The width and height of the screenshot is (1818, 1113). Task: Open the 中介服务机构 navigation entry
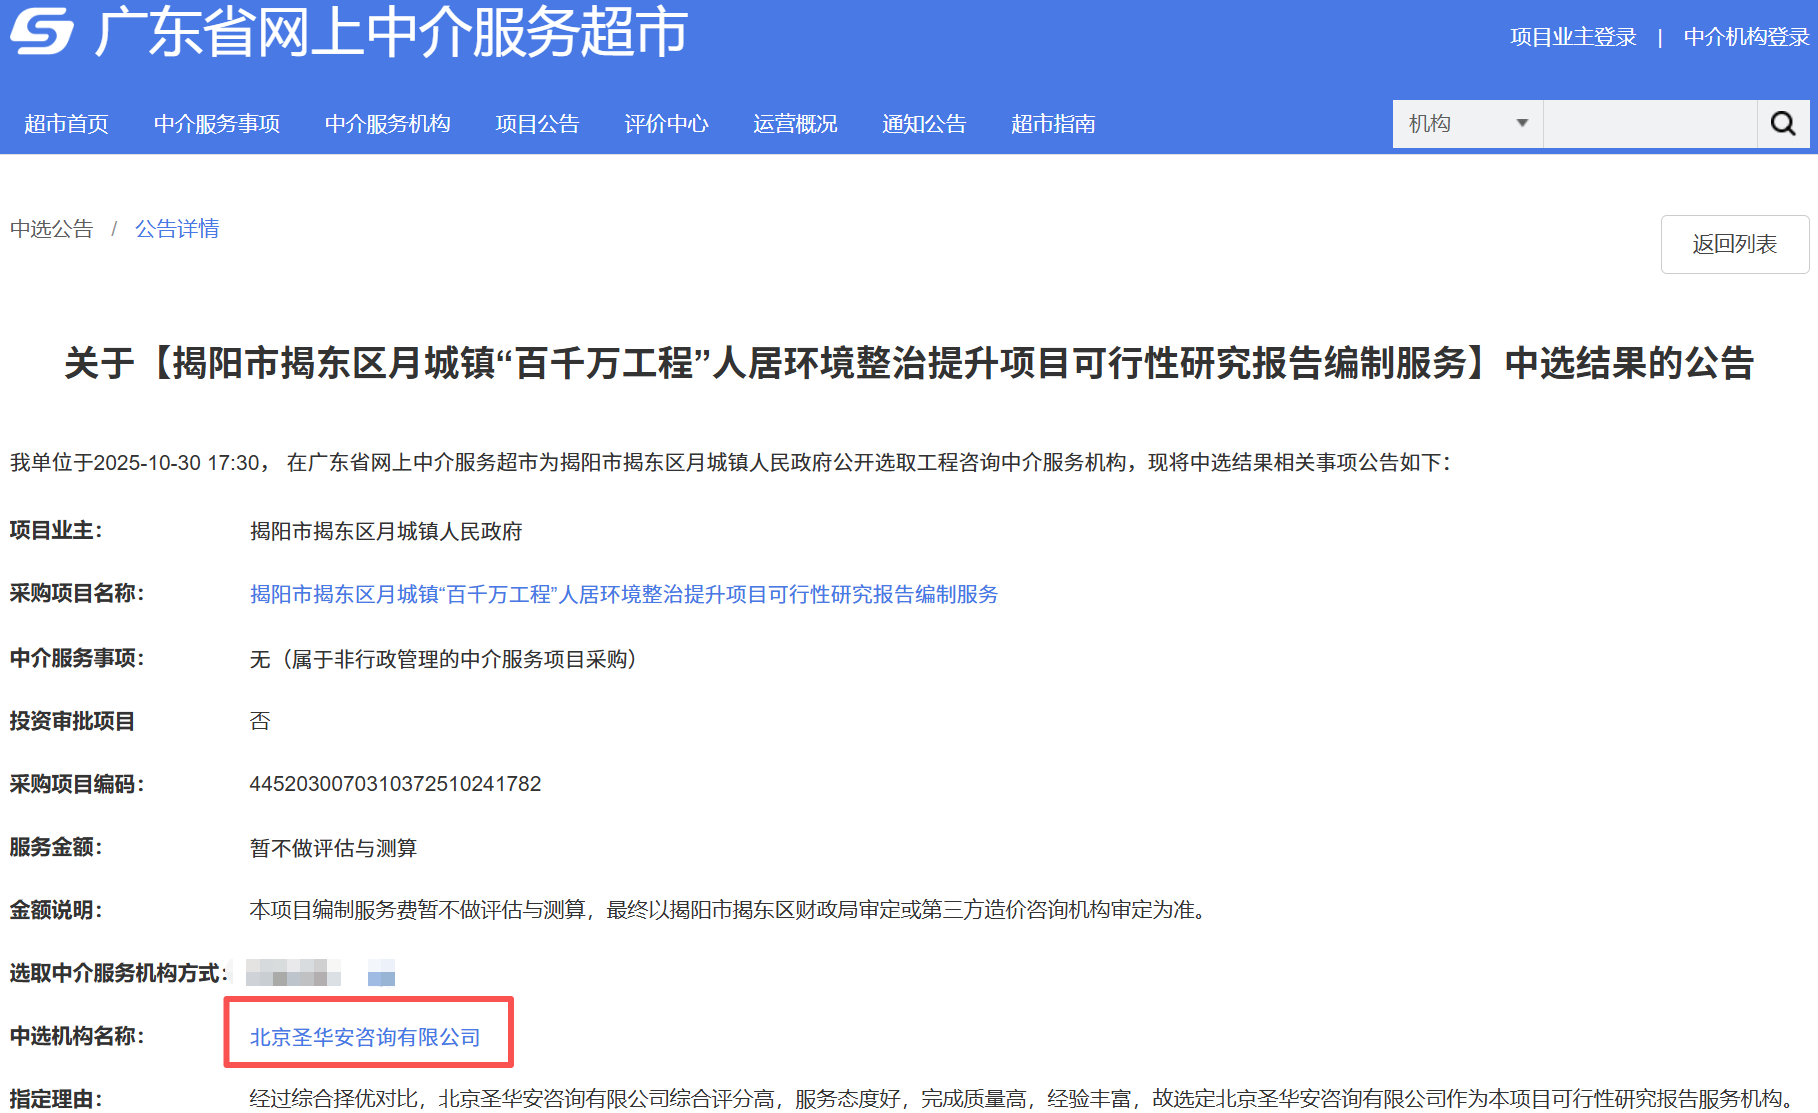388,123
